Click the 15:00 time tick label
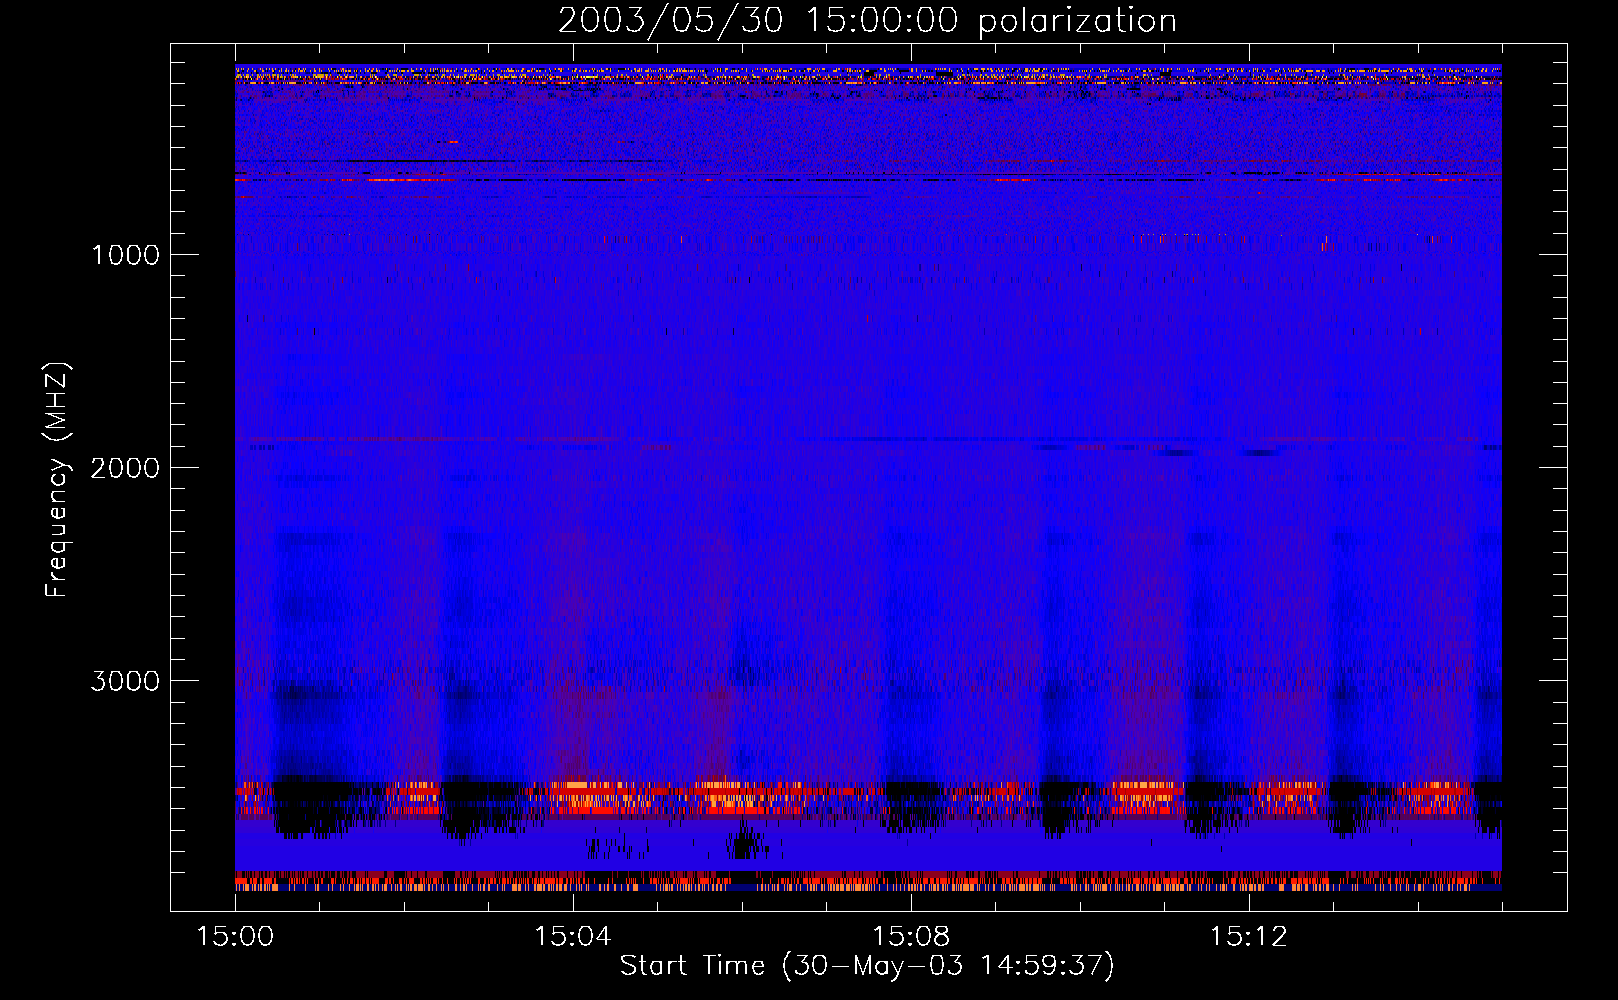 coord(235,937)
